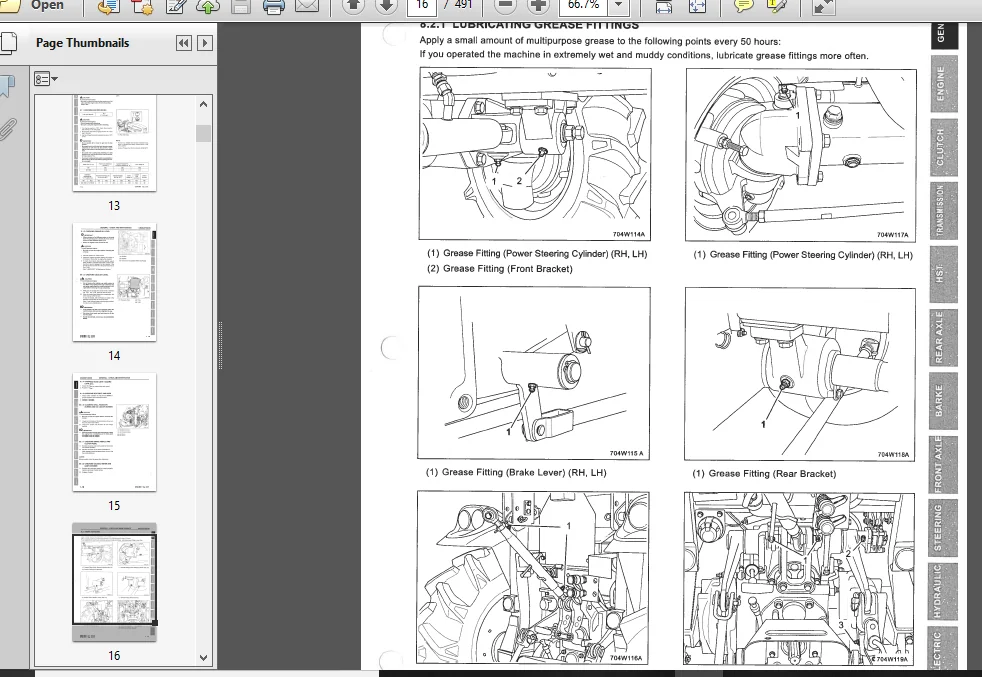Image resolution: width=982 pixels, height=677 pixels.
Task: Expand thumbnails panel with right arrow button
Action: point(204,43)
